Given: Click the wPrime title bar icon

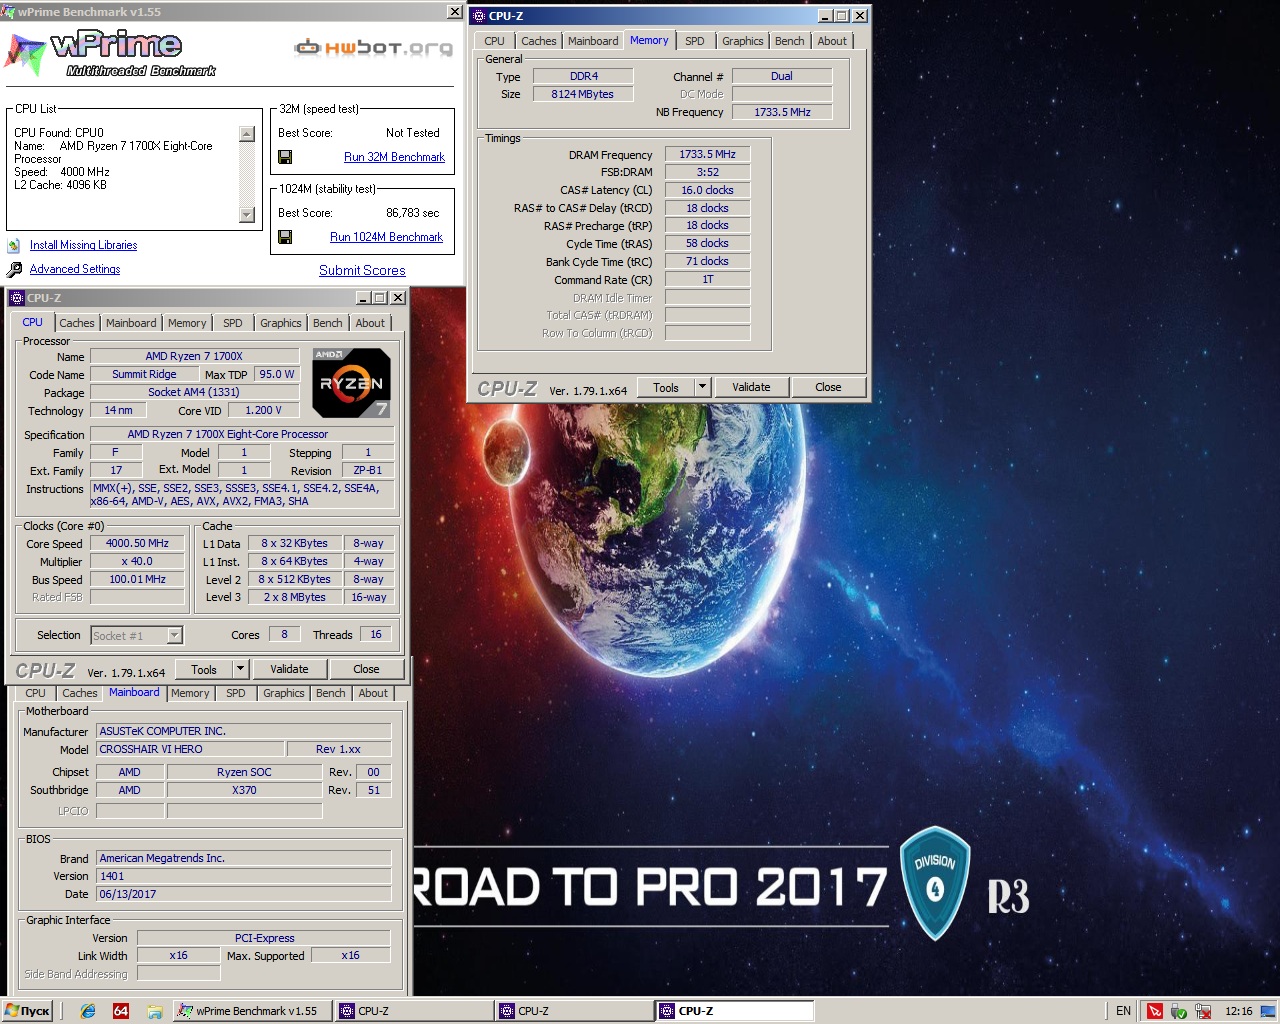Looking at the screenshot, I should pyautogui.click(x=9, y=12).
